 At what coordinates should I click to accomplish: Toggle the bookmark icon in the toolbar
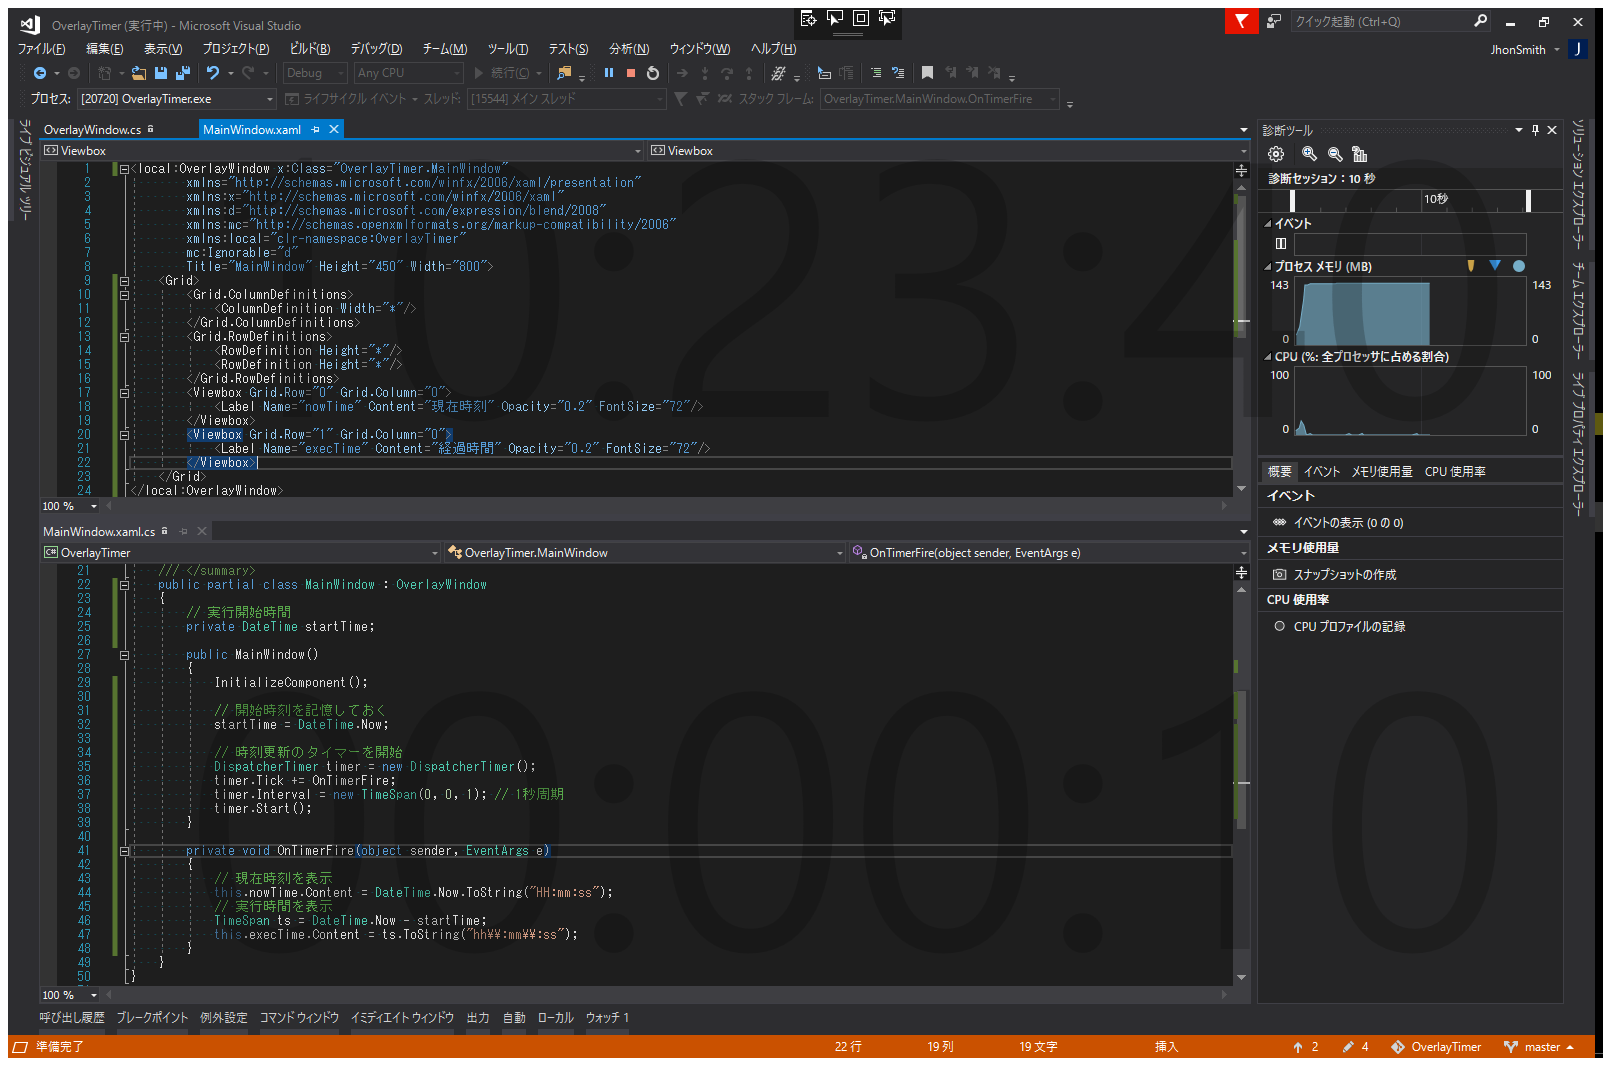click(927, 73)
